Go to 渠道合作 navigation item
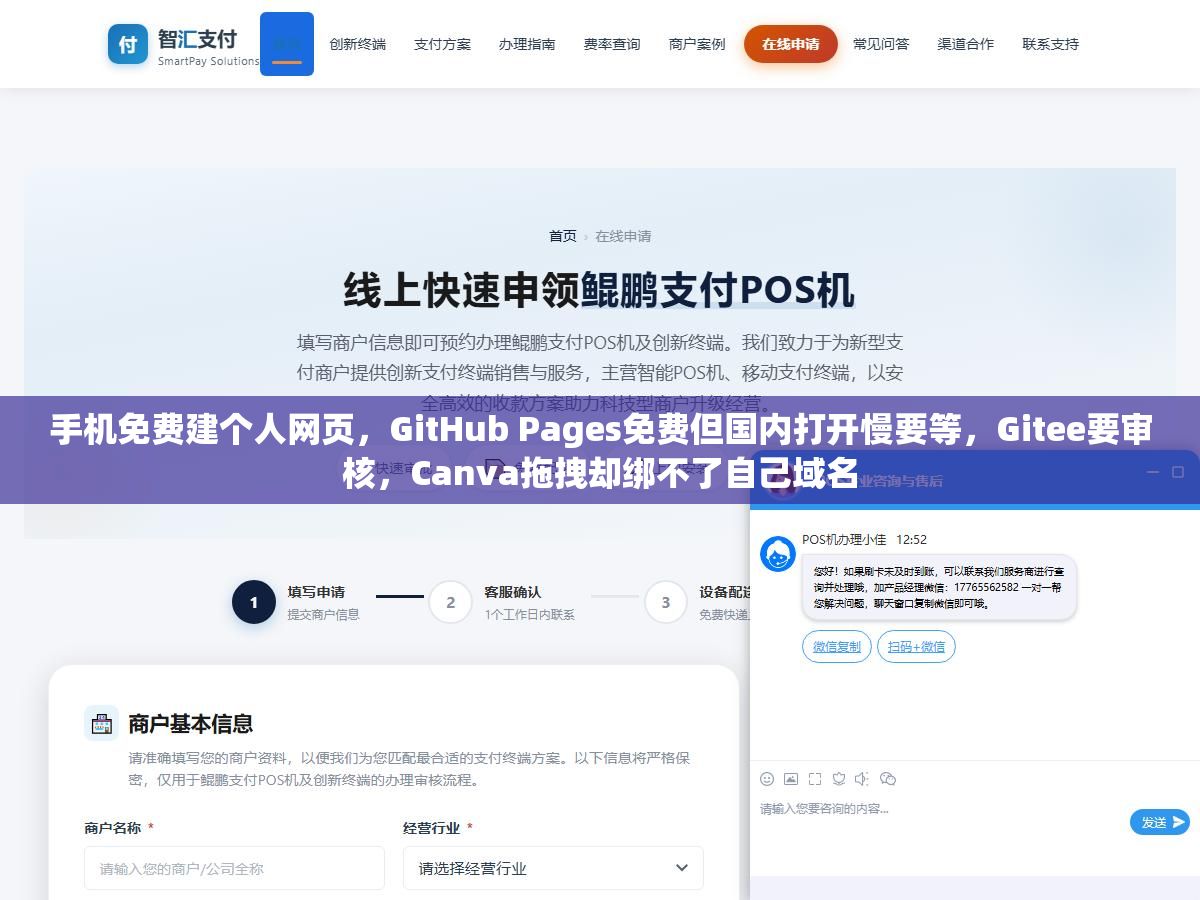The height and width of the screenshot is (900, 1200). (x=966, y=44)
